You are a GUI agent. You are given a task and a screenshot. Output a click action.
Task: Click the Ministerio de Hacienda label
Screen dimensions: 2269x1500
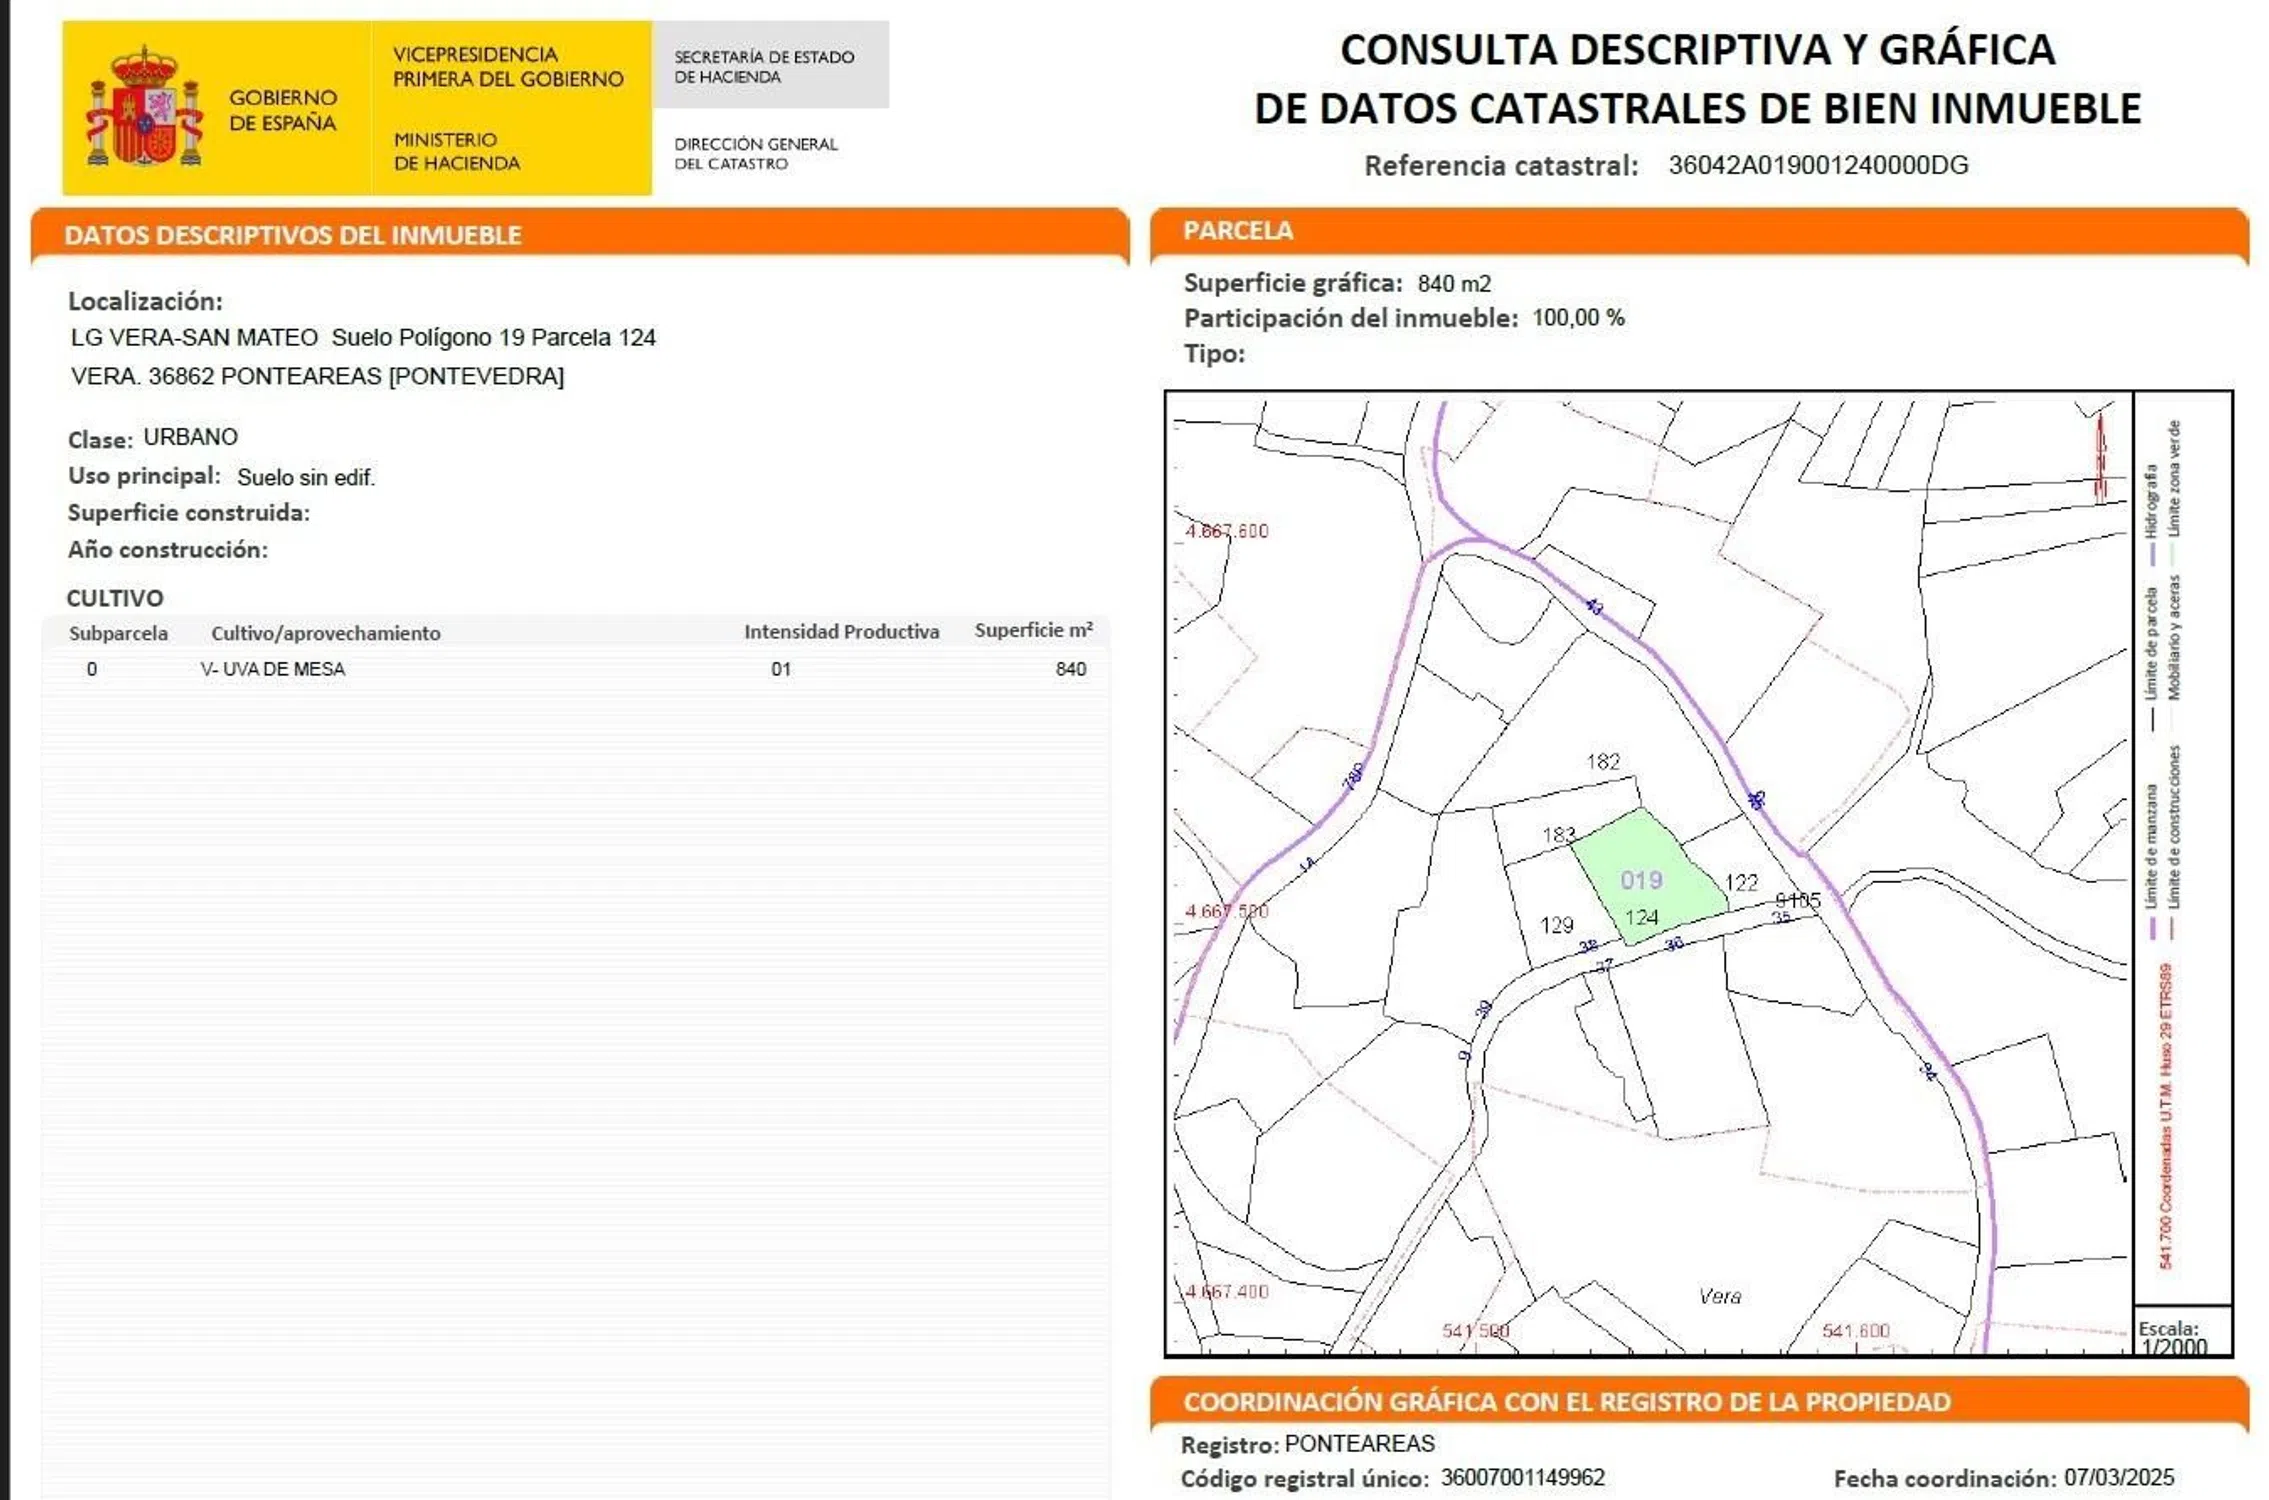click(x=456, y=151)
